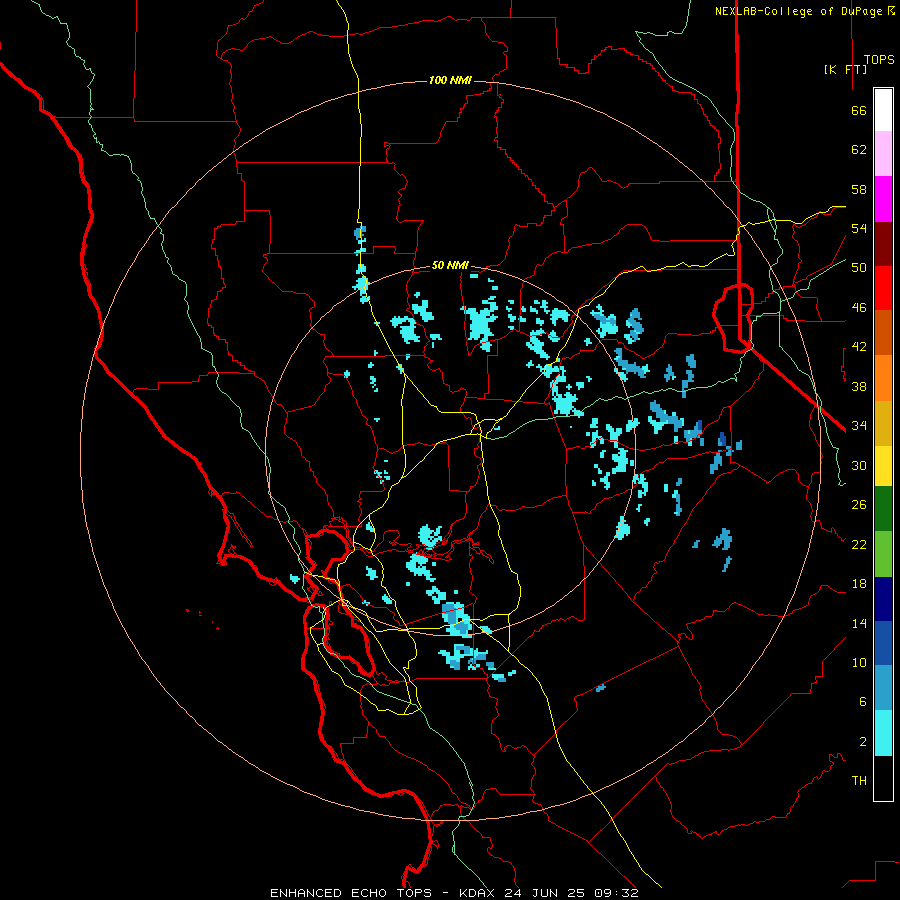Click the legend value 30
The width and height of the screenshot is (900, 900).
pos(859,465)
